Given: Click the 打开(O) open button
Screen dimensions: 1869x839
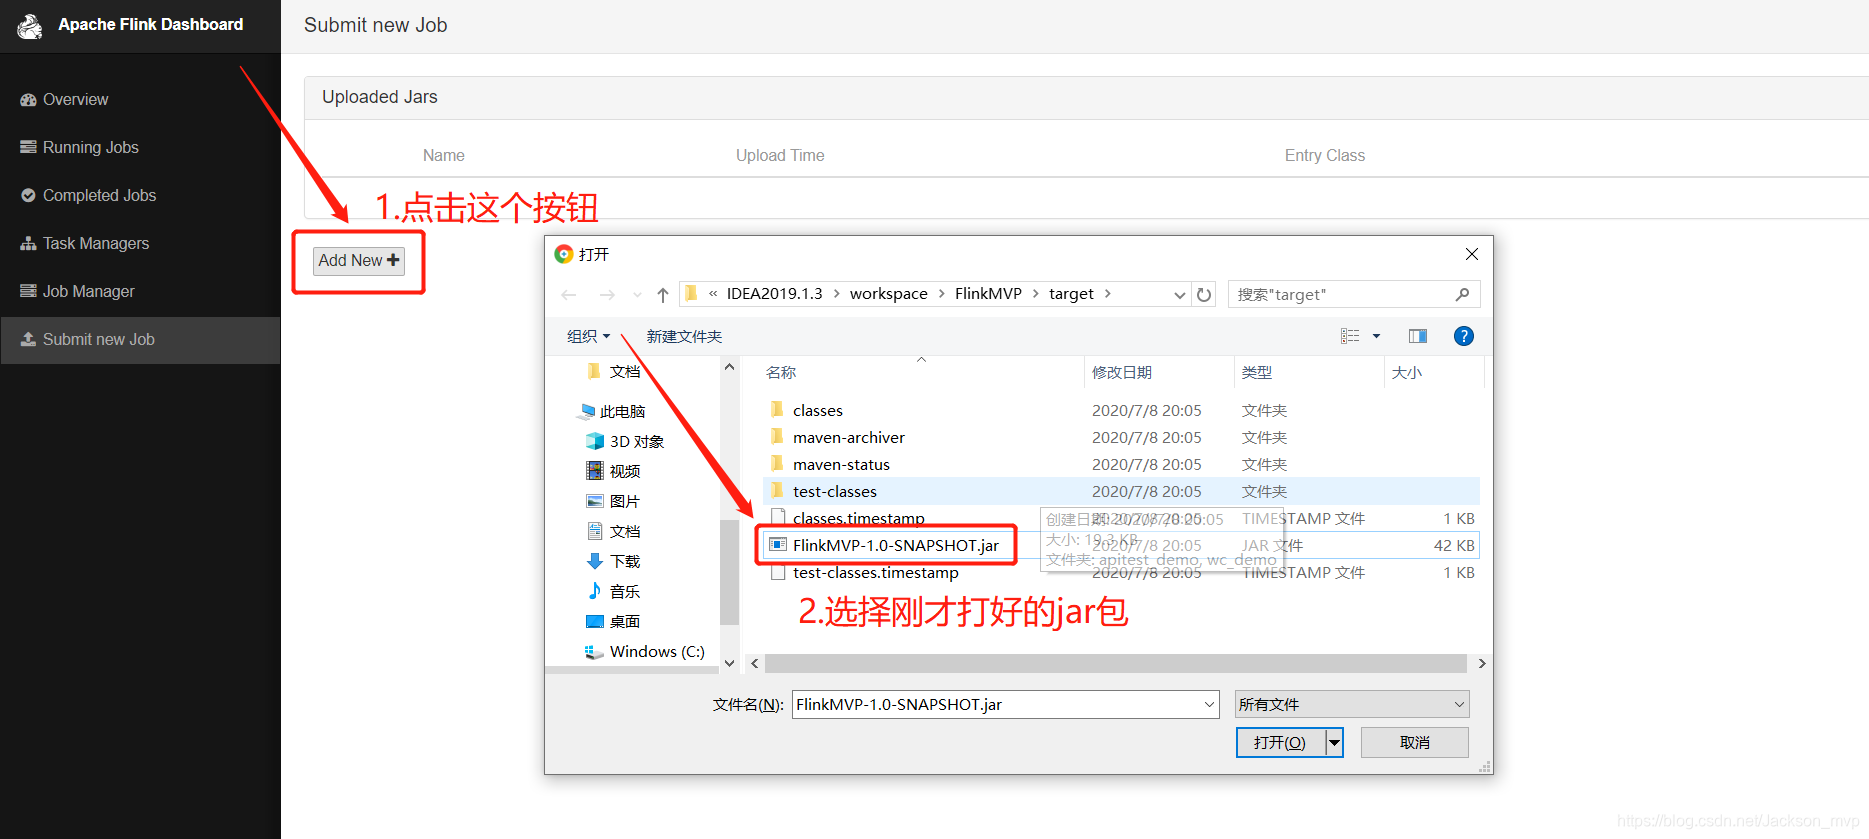Looking at the screenshot, I should point(1280,742).
